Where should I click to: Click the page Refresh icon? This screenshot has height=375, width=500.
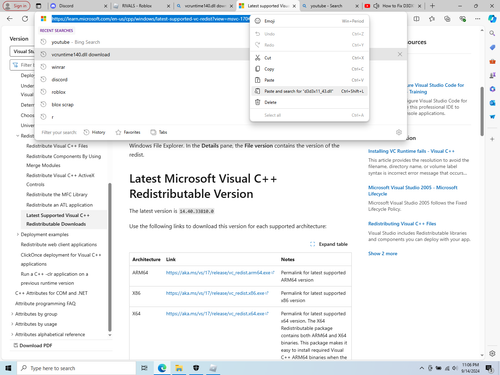[x=25, y=19]
